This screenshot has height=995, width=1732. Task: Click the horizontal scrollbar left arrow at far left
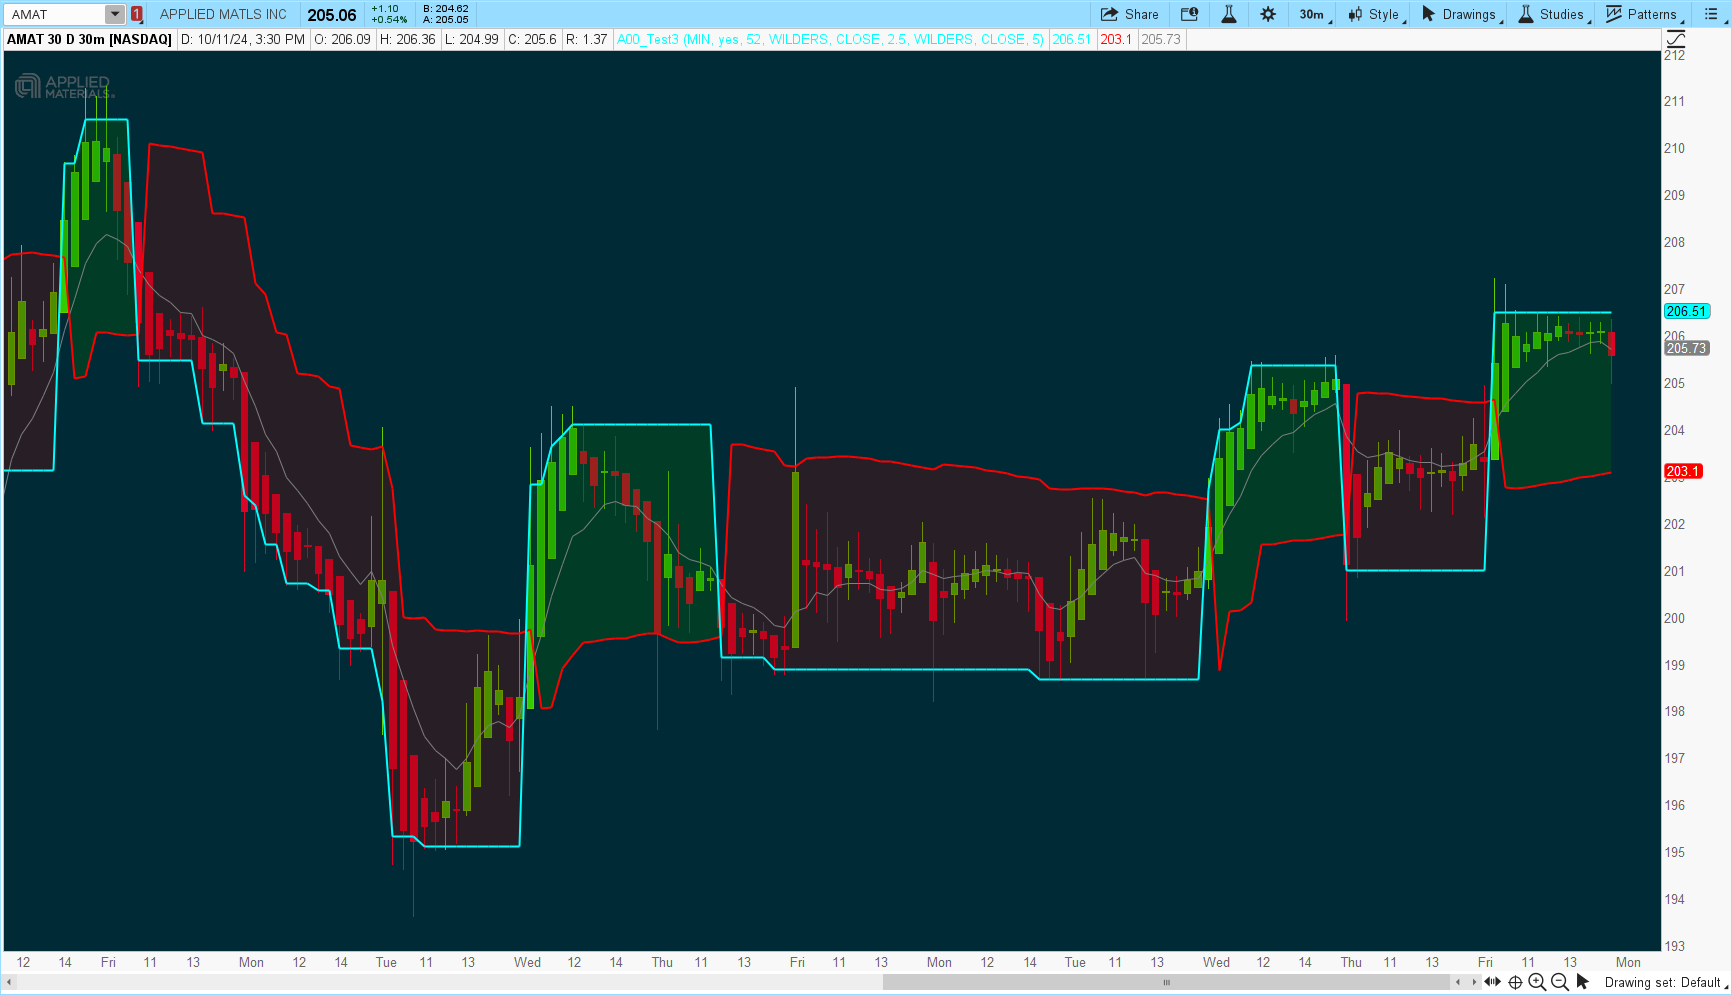pyautogui.click(x=10, y=982)
